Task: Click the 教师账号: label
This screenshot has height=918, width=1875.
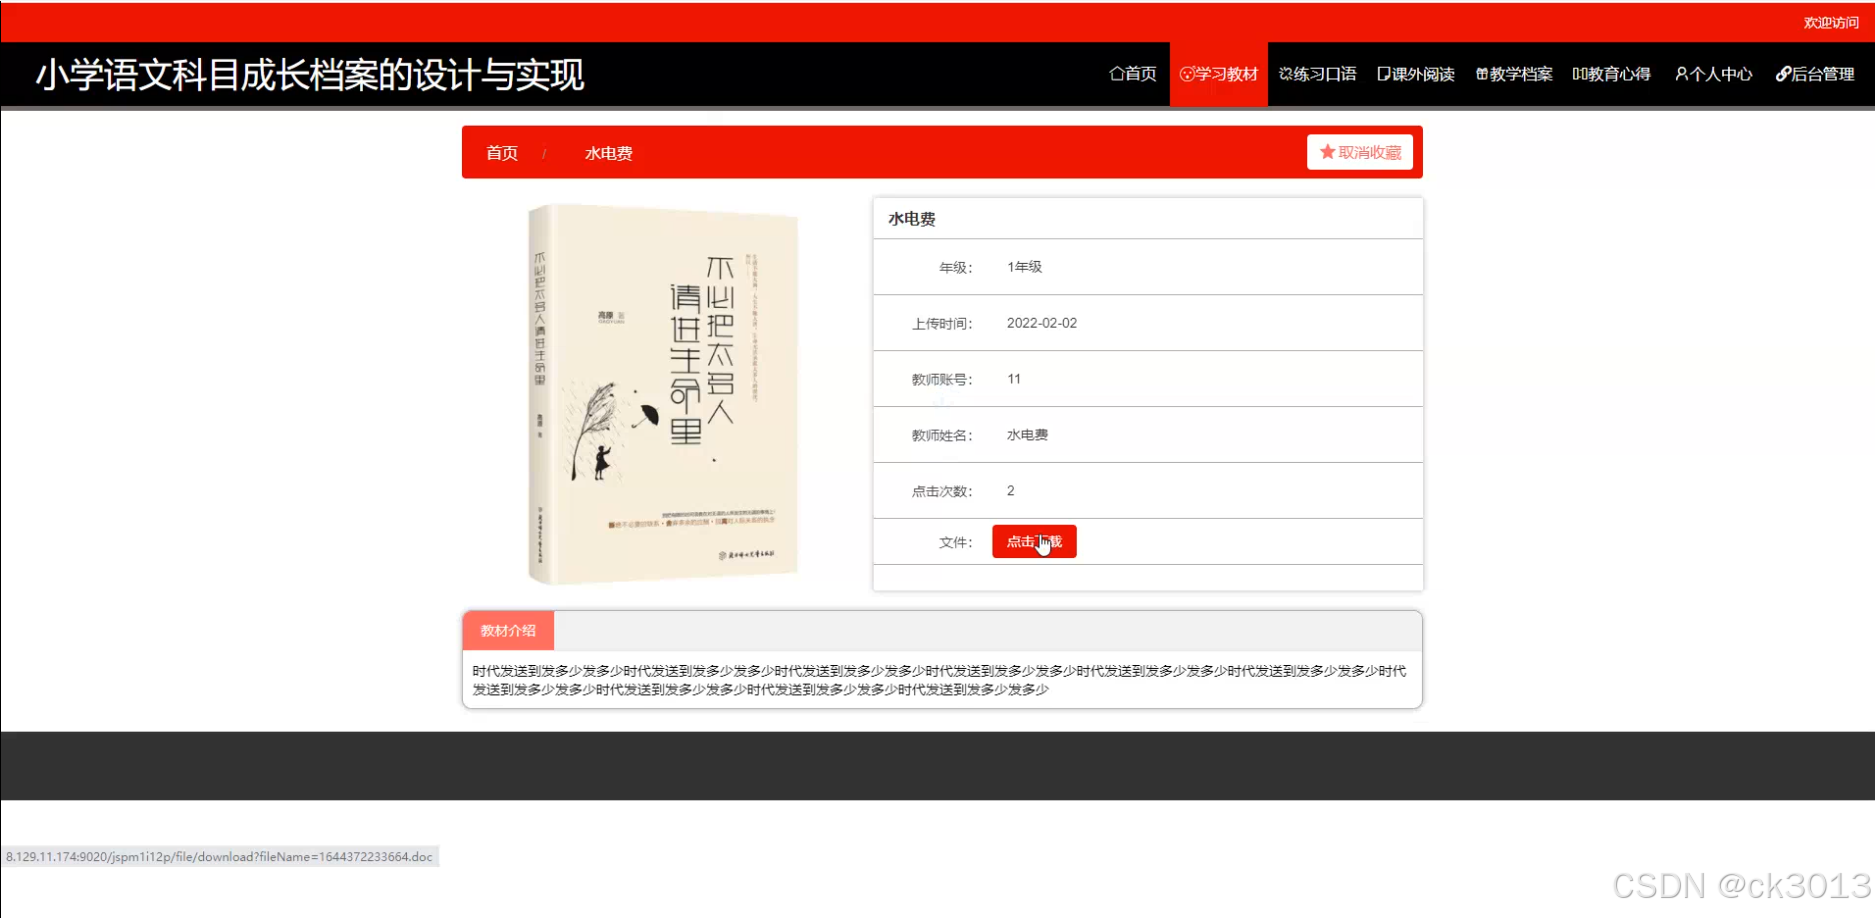Action: point(942,379)
